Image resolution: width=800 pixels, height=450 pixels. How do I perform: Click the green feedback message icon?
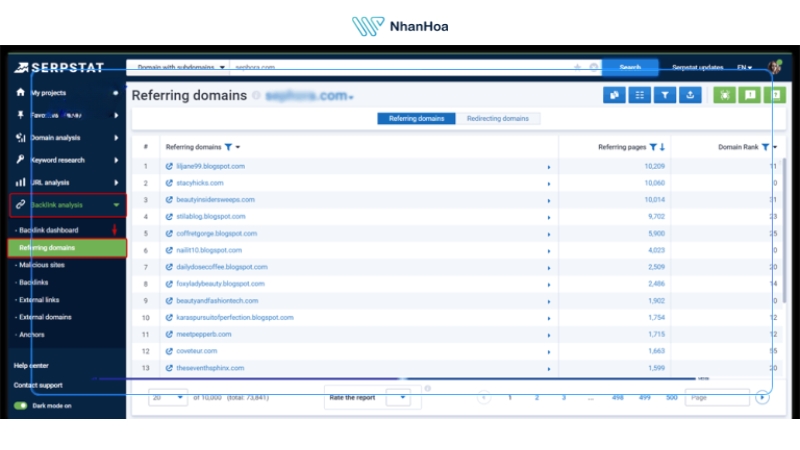tap(750, 95)
